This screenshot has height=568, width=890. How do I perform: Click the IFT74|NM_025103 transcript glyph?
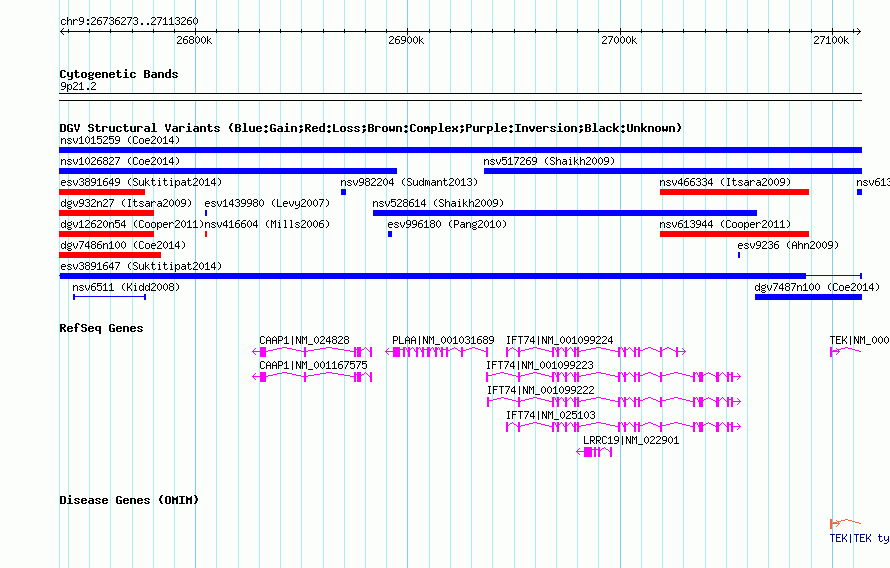click(x=623, y=427)
